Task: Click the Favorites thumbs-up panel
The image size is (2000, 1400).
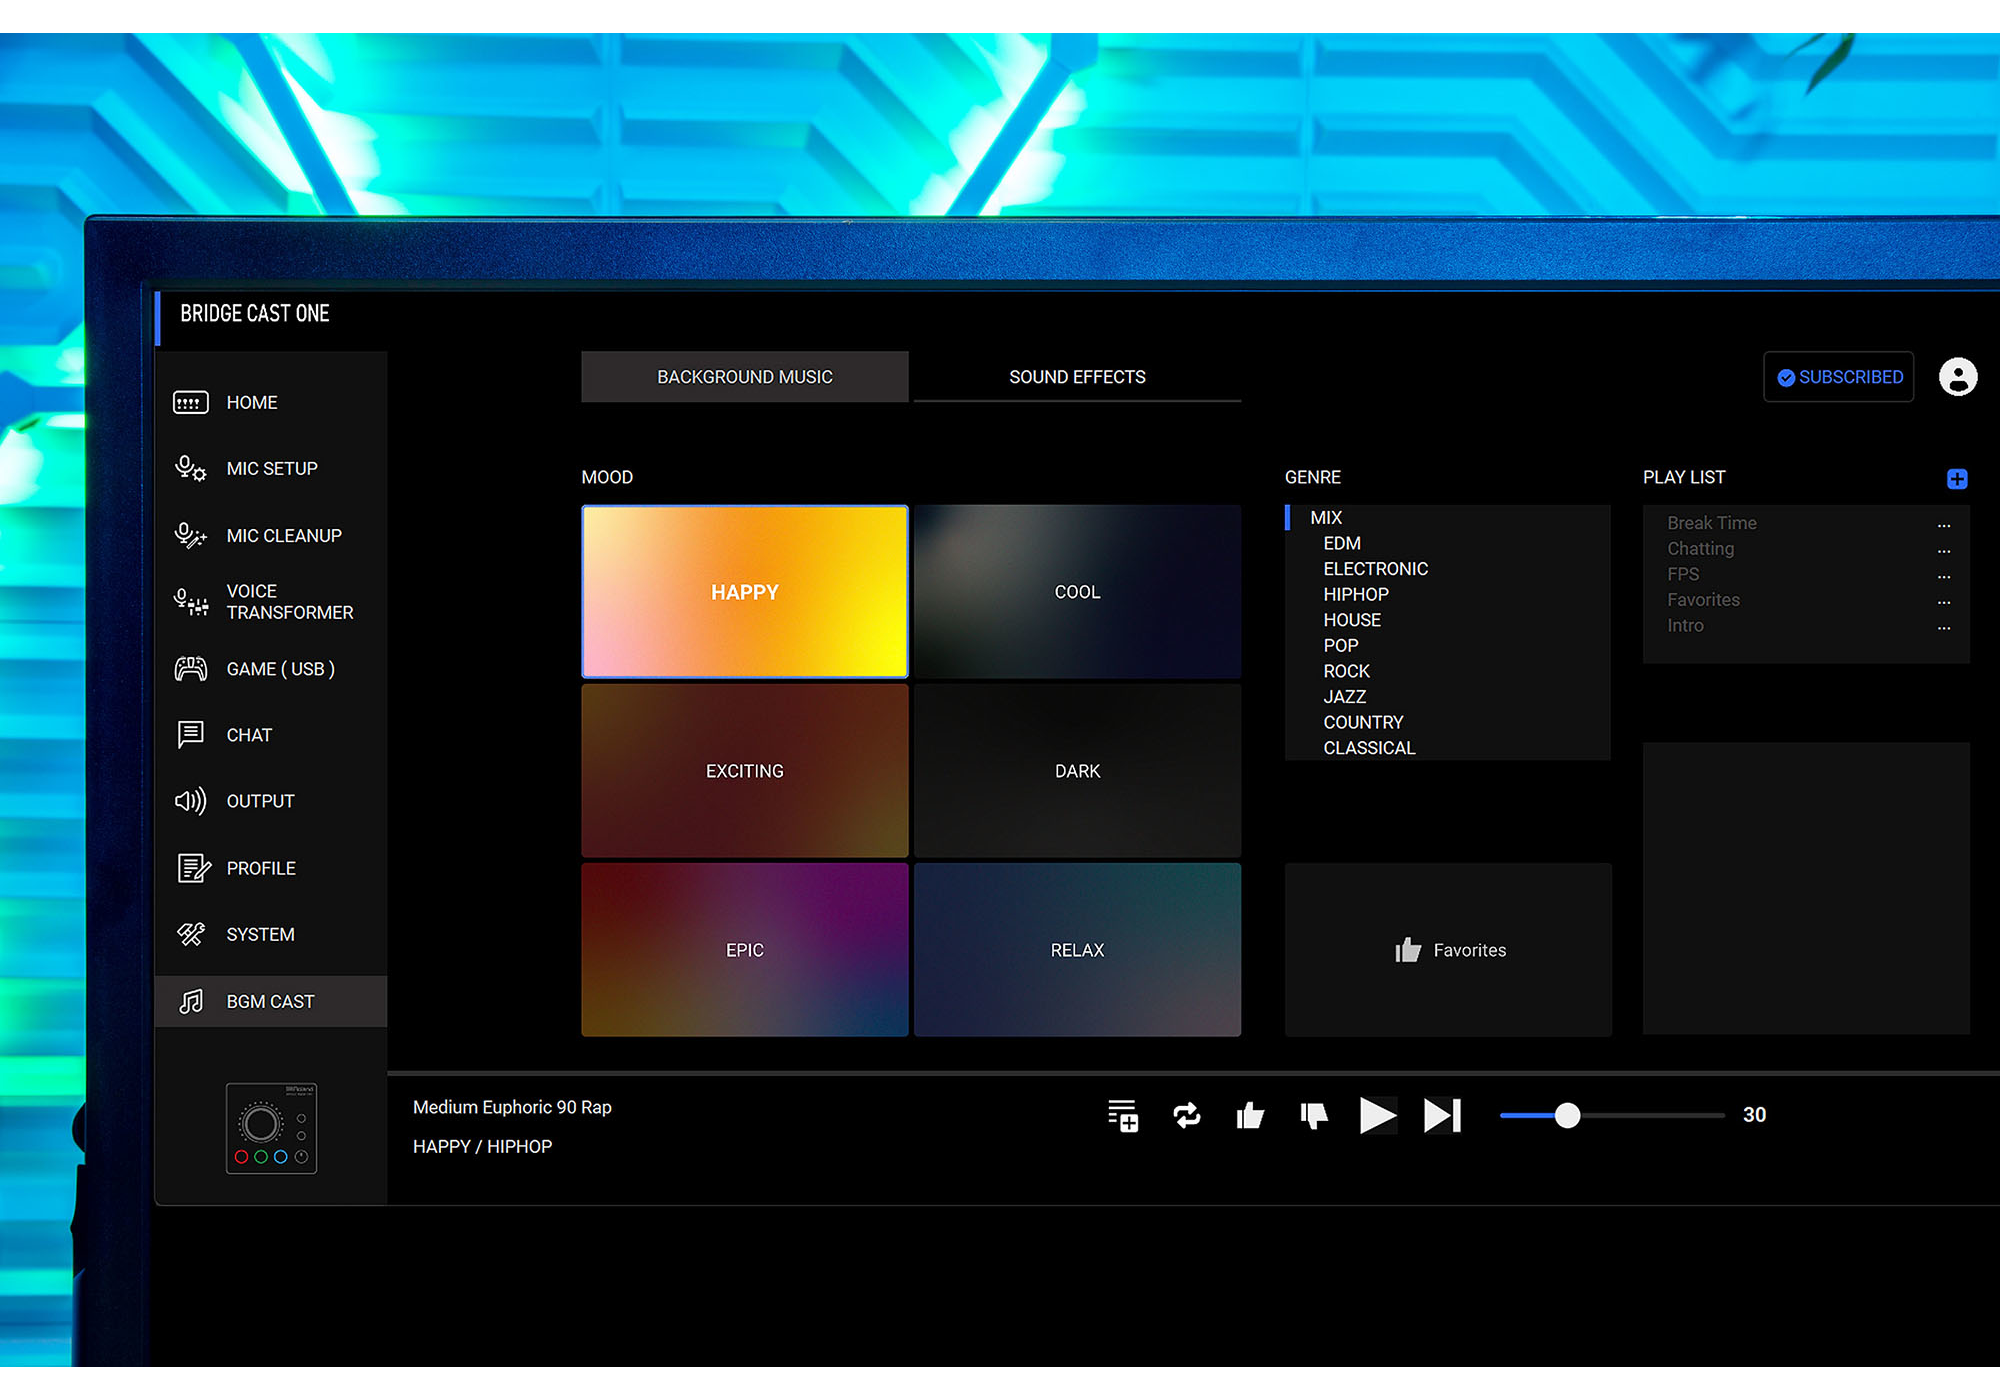Action: [x=1448, y=950]
